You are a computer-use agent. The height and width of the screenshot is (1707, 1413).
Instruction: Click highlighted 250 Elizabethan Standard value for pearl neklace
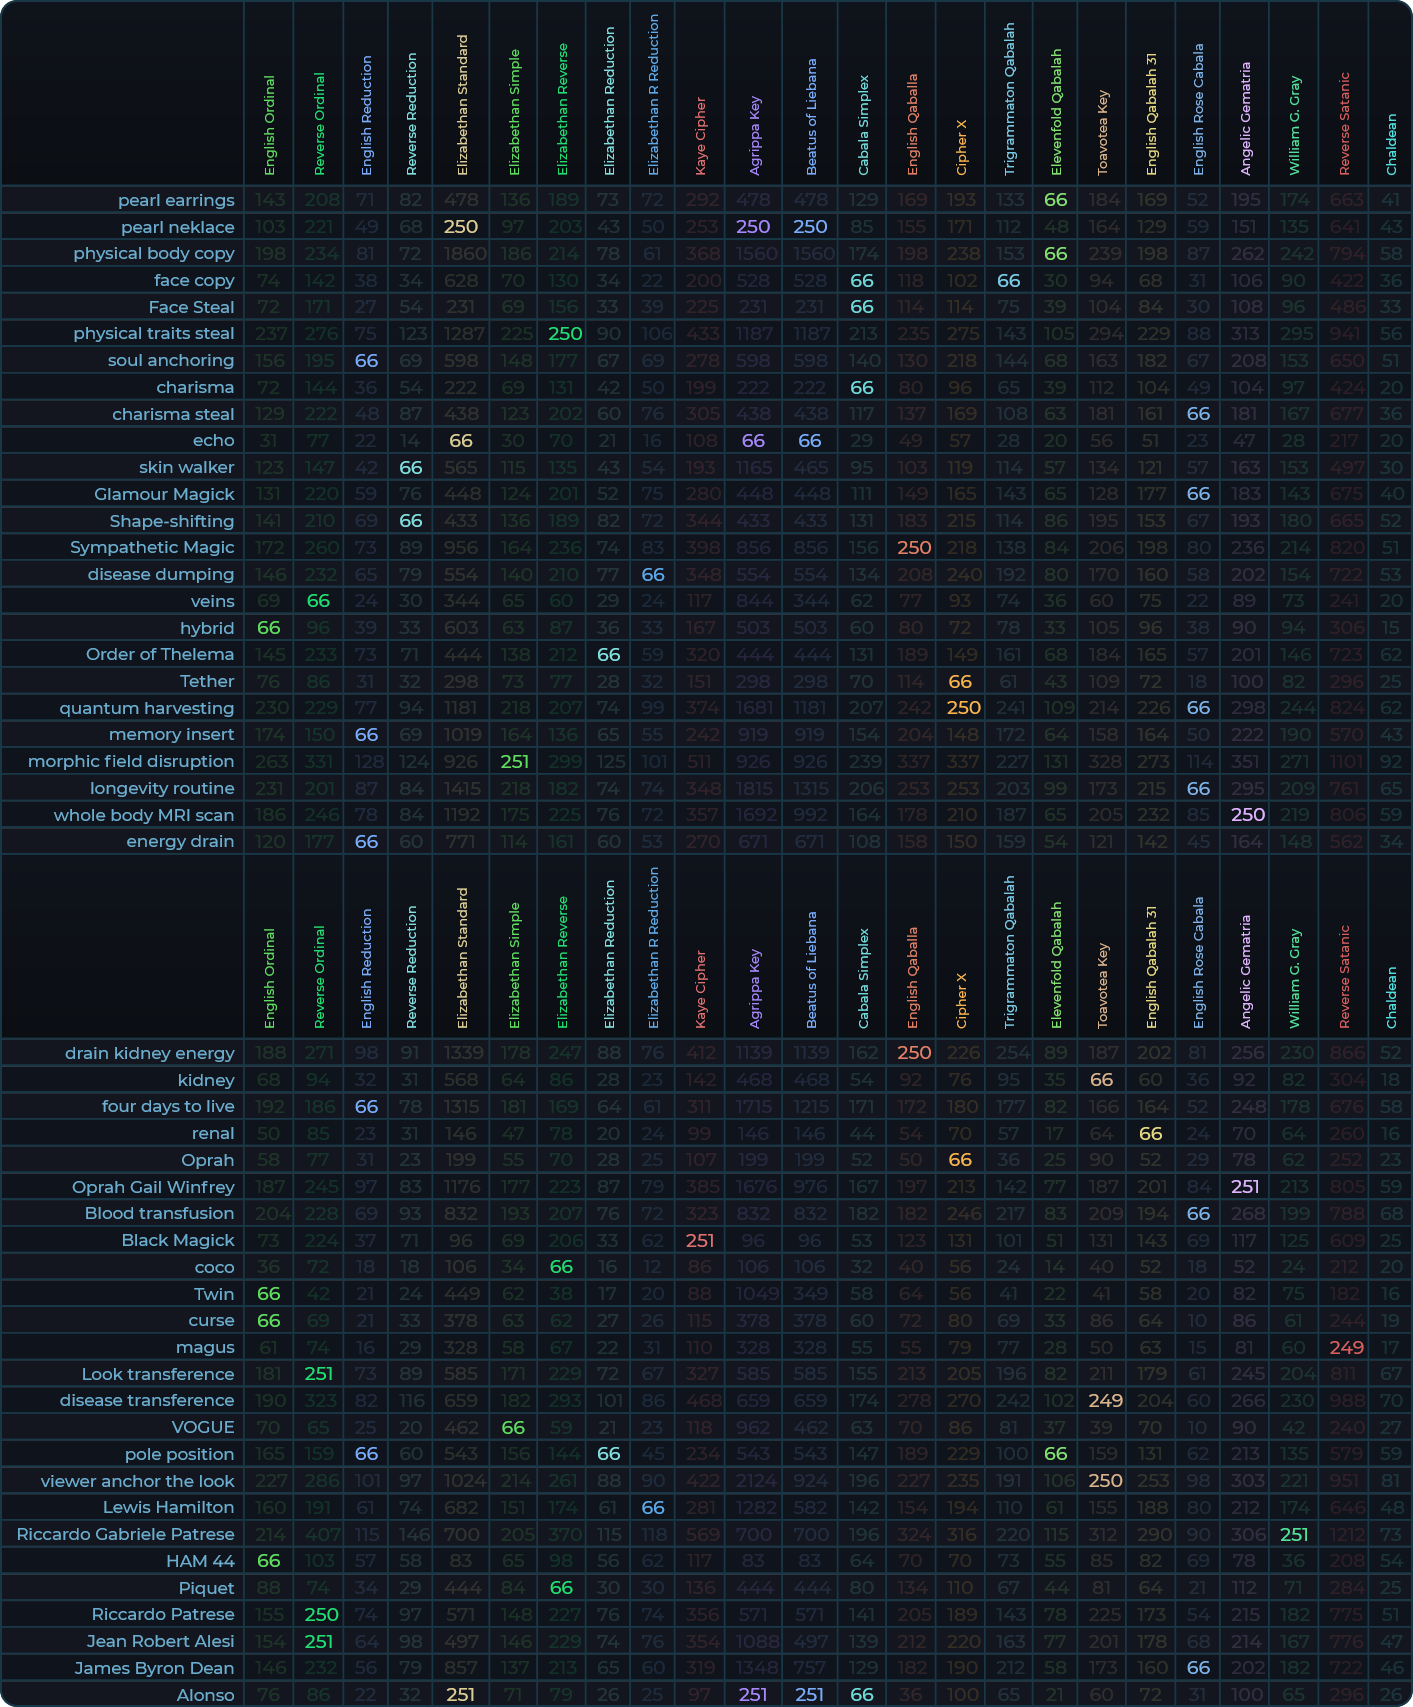click(461, 227)
